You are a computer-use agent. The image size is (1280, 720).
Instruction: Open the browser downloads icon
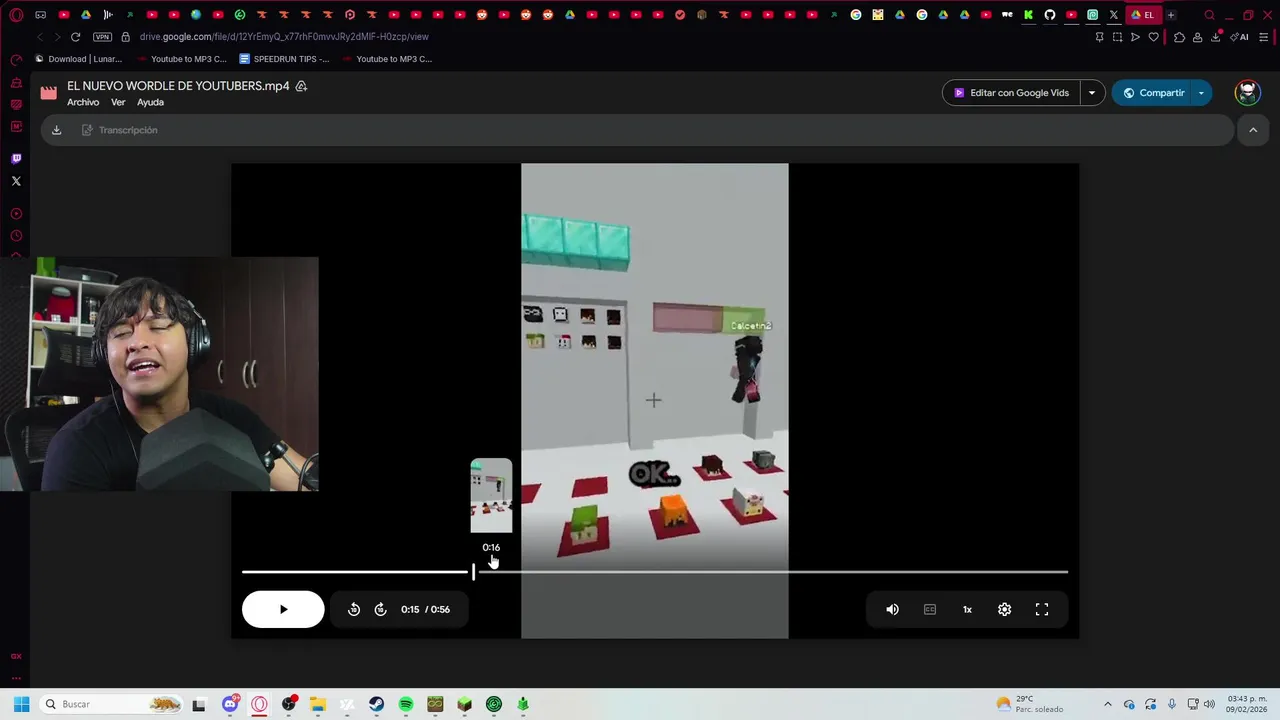pyautogui.click(x=1216, y=37)
